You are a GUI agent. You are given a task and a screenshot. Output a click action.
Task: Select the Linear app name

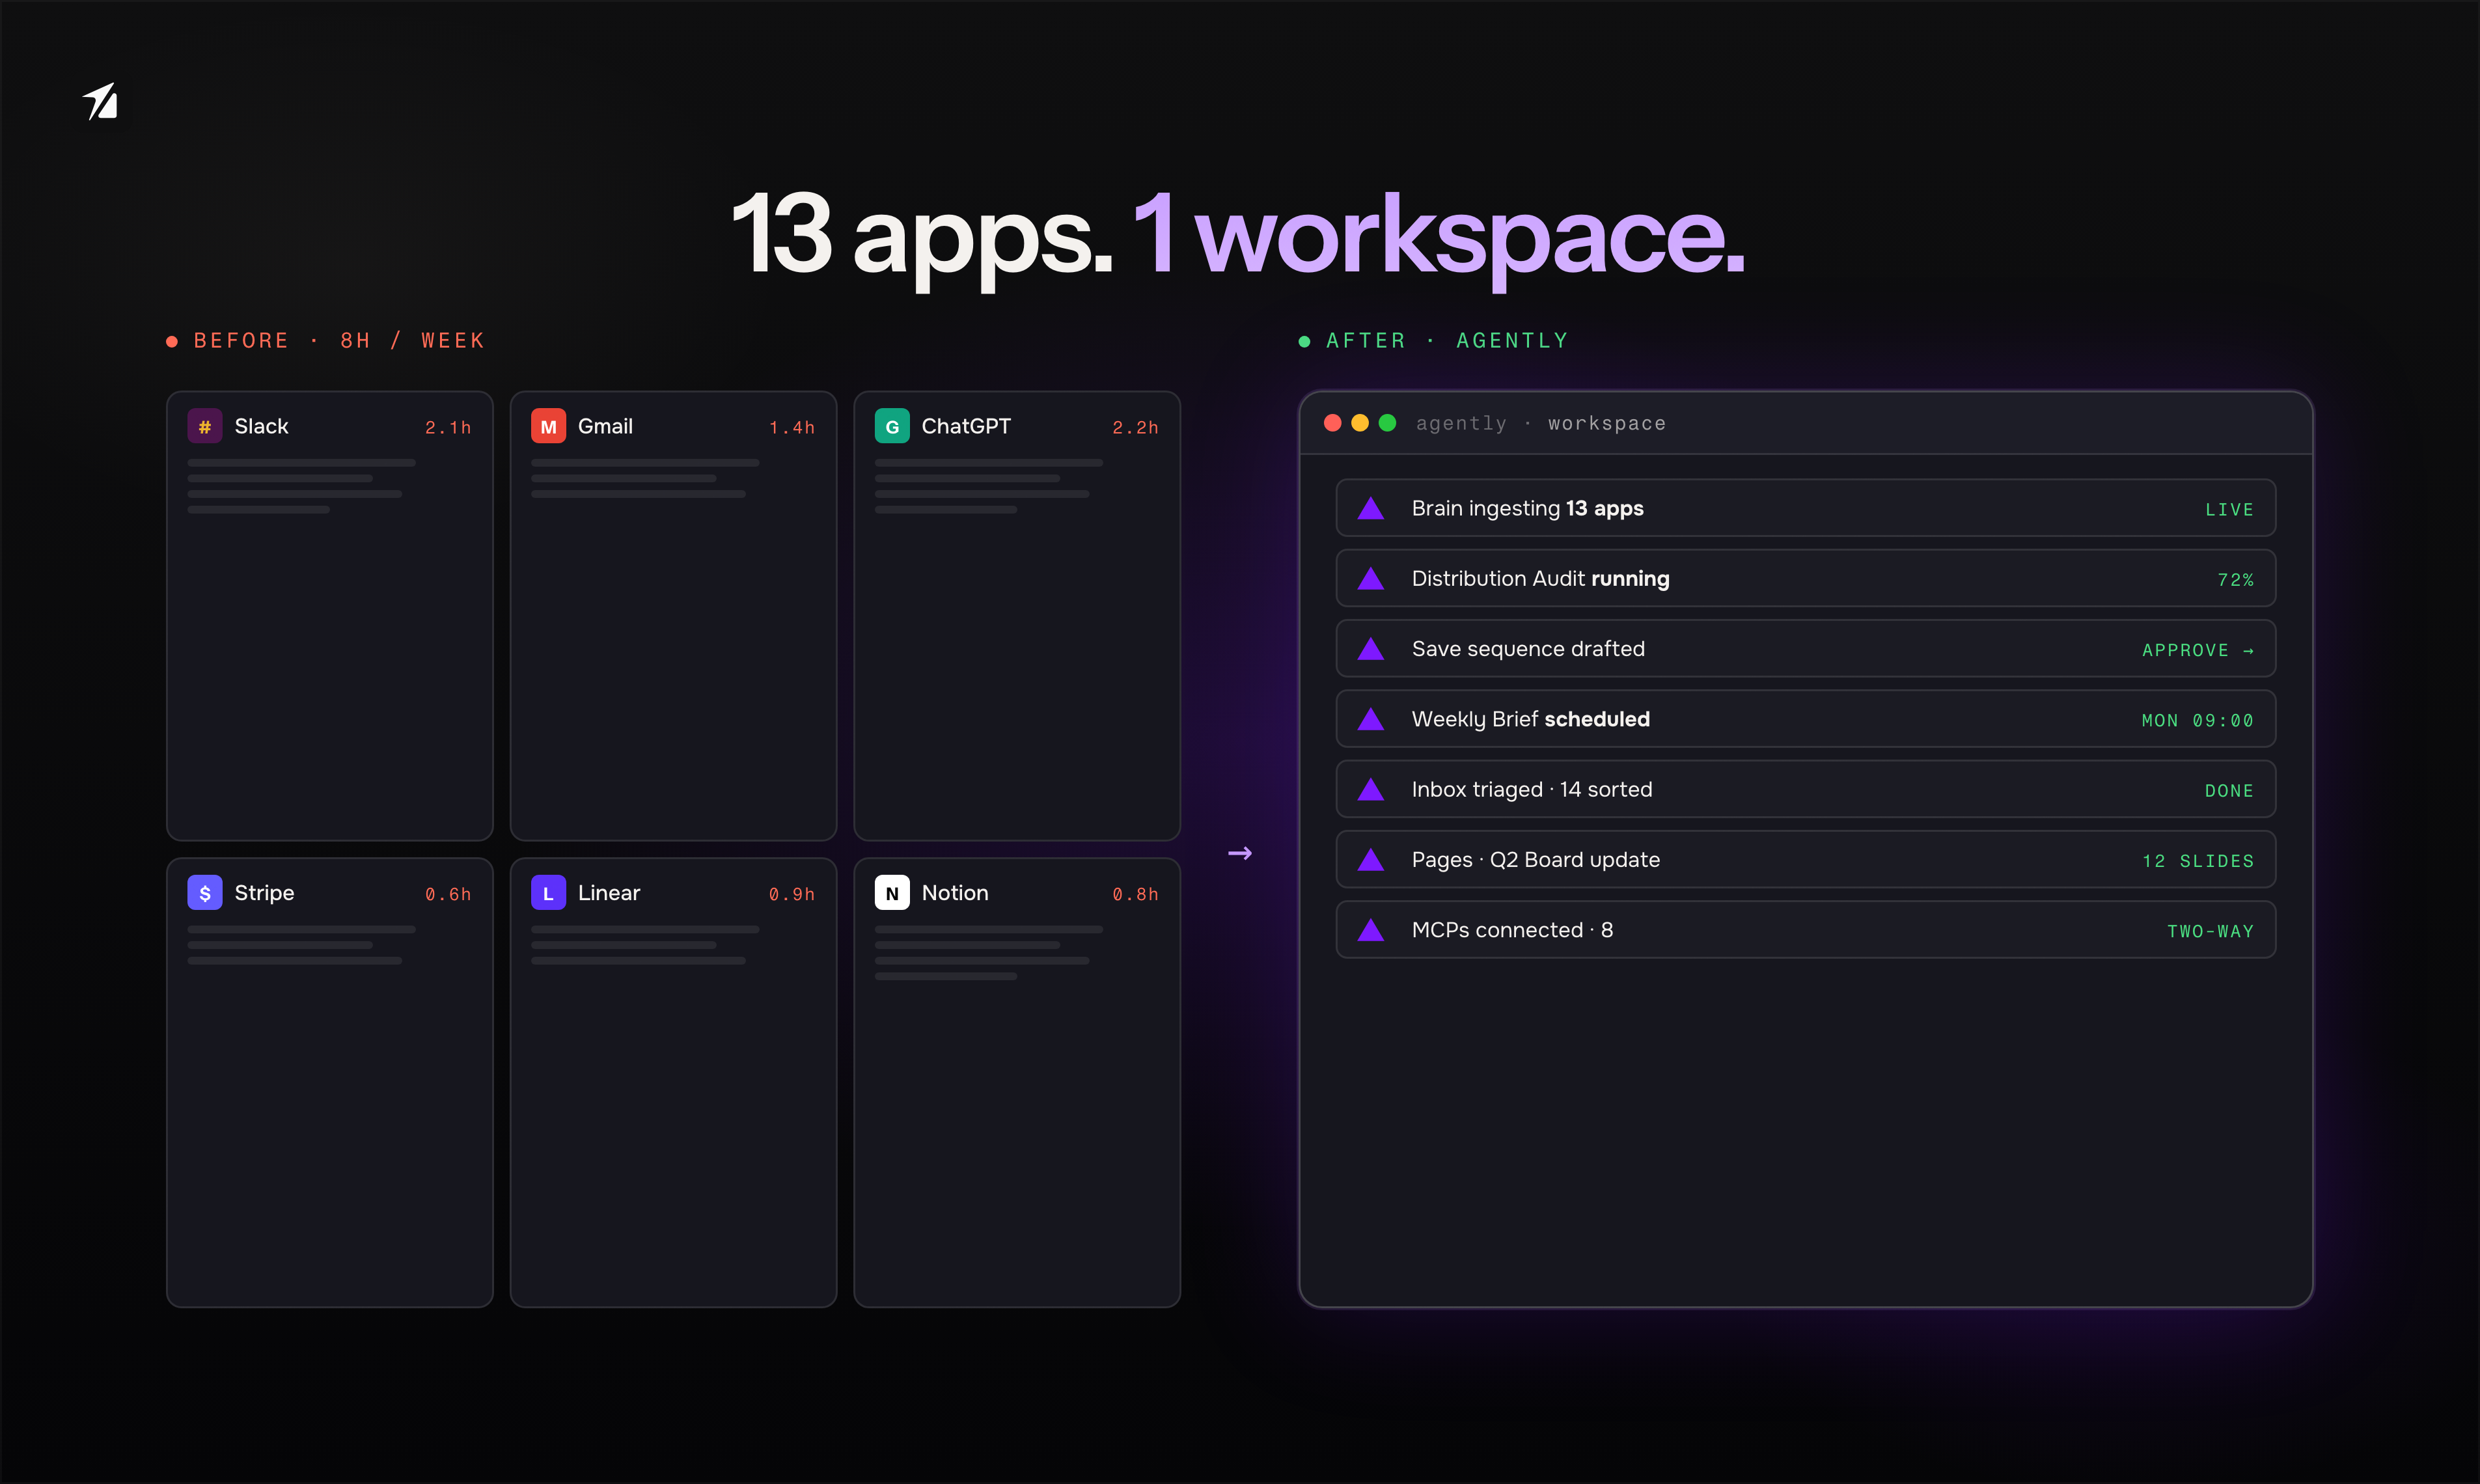[x=609, y=893]
